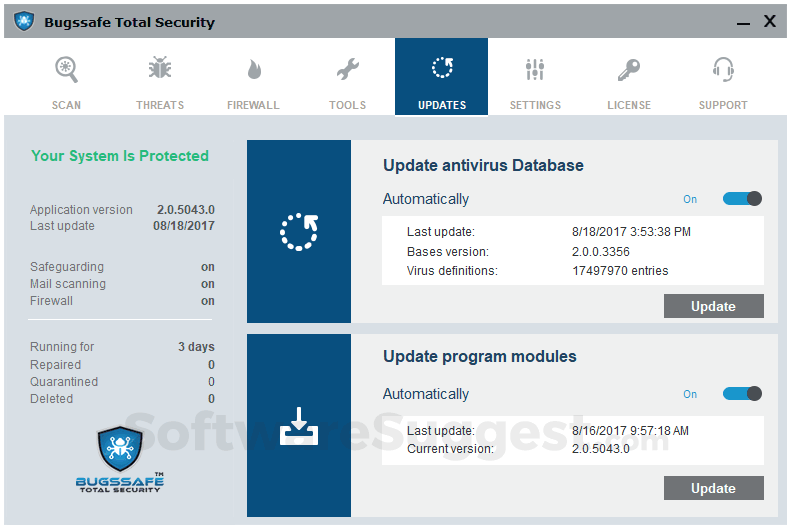
Task: Click the blue program modules download tile
Action: tap(299, 425)
